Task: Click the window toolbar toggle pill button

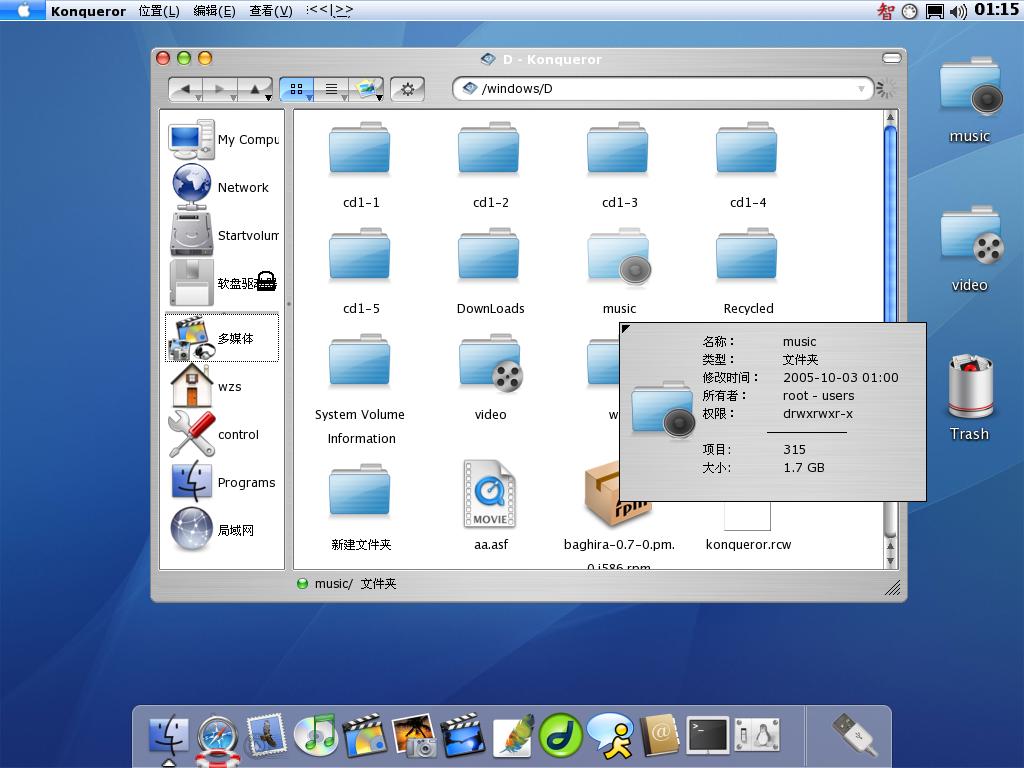Action: click(891, 58)
